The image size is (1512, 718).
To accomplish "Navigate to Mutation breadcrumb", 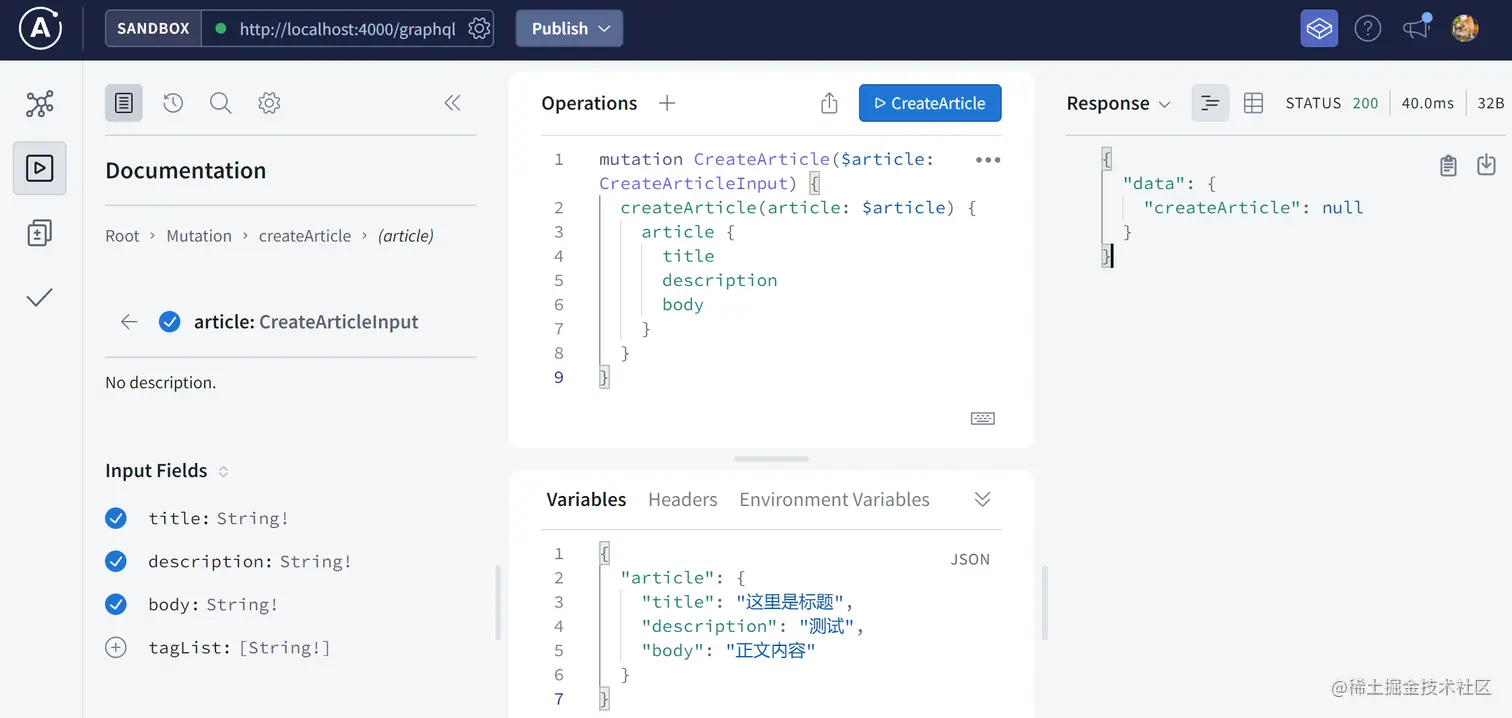I will (x=199, y=236).
